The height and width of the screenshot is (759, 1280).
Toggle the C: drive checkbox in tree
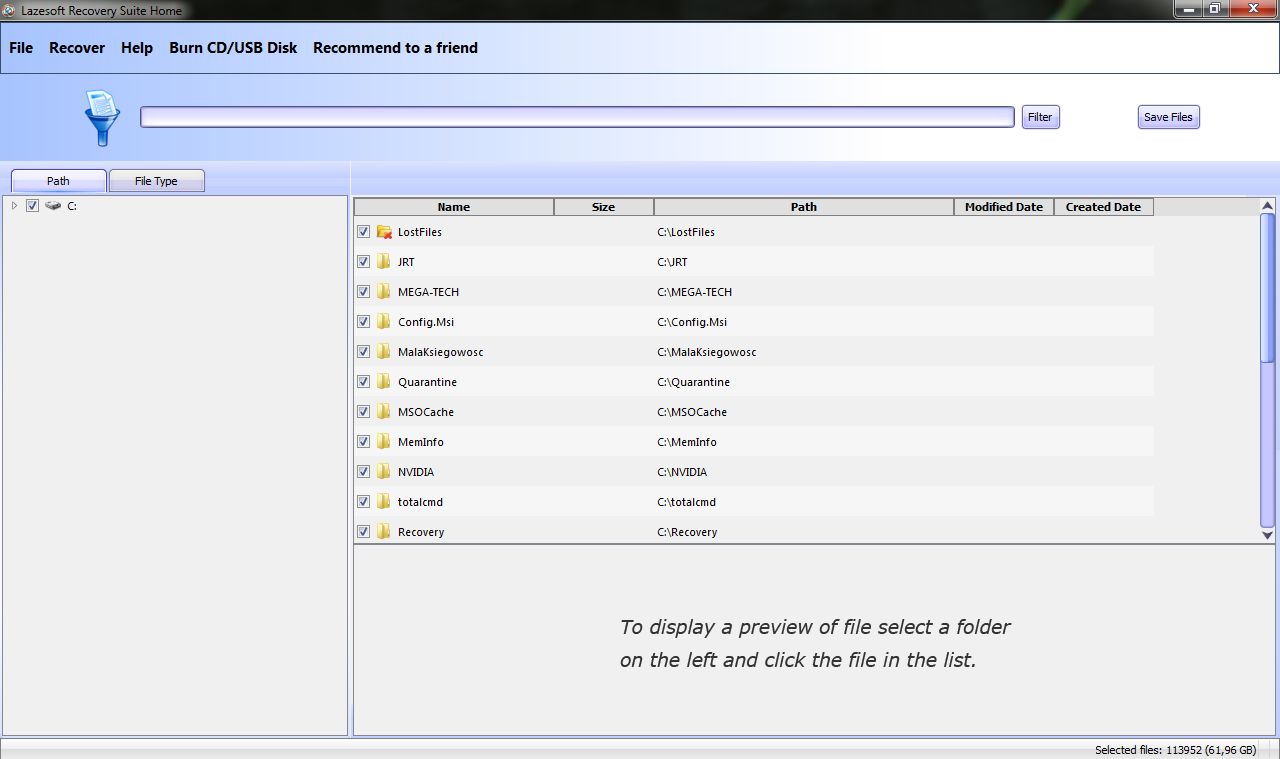click(32, 206)
